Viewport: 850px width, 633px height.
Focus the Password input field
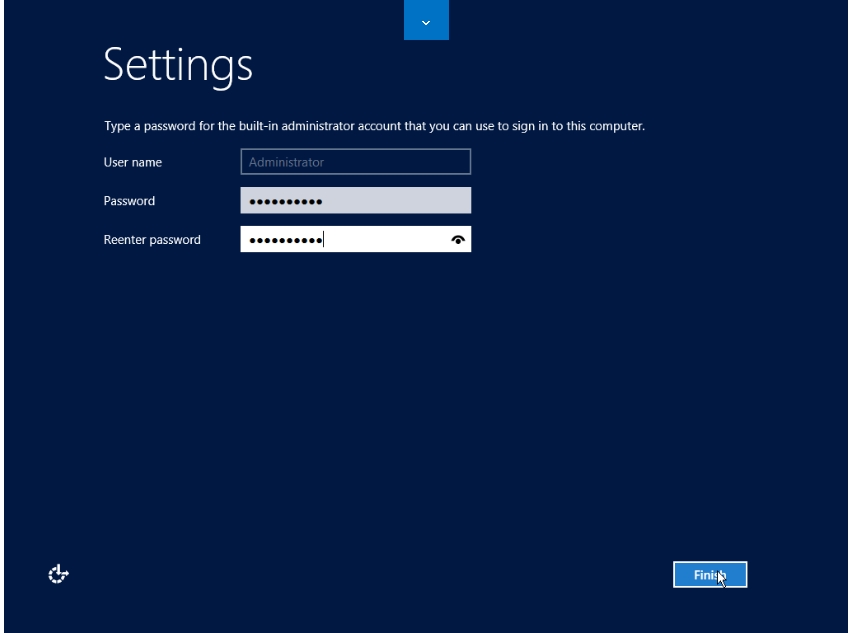[x=355, y=201]
